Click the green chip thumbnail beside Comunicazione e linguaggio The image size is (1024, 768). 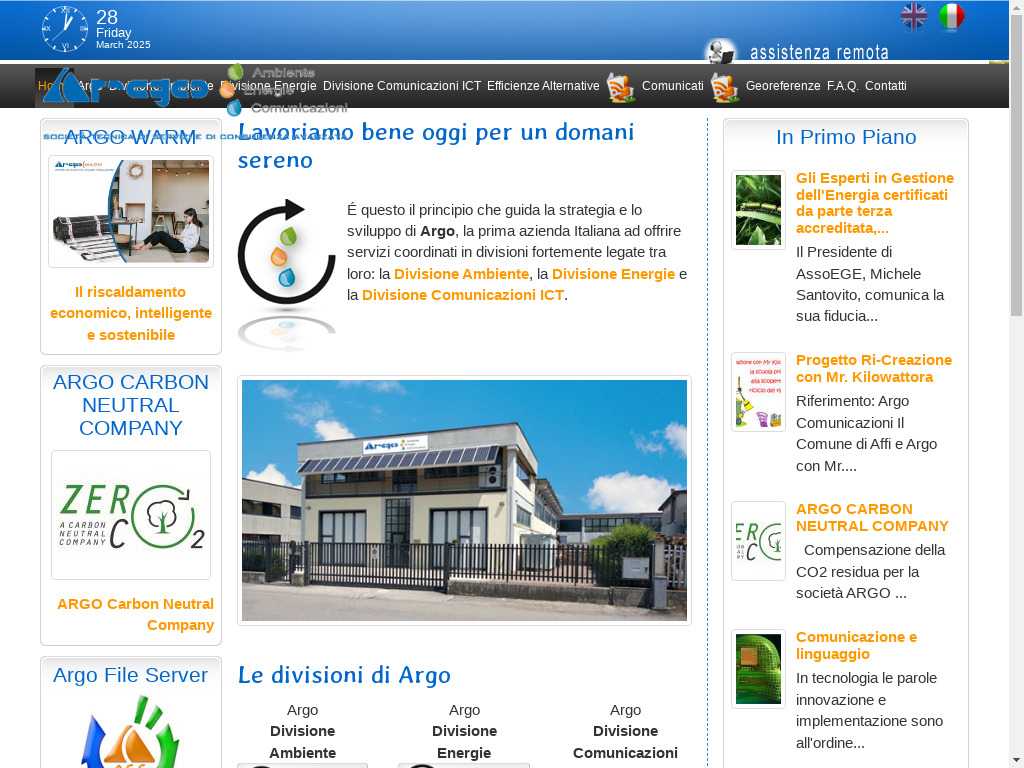click(758, 669)
